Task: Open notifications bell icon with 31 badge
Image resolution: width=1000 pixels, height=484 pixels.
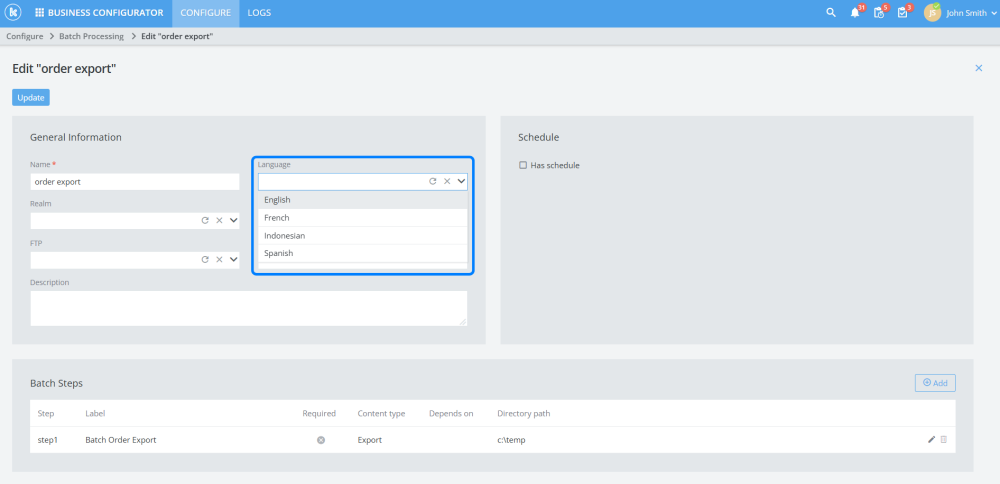Action: [x=855, y=13]
